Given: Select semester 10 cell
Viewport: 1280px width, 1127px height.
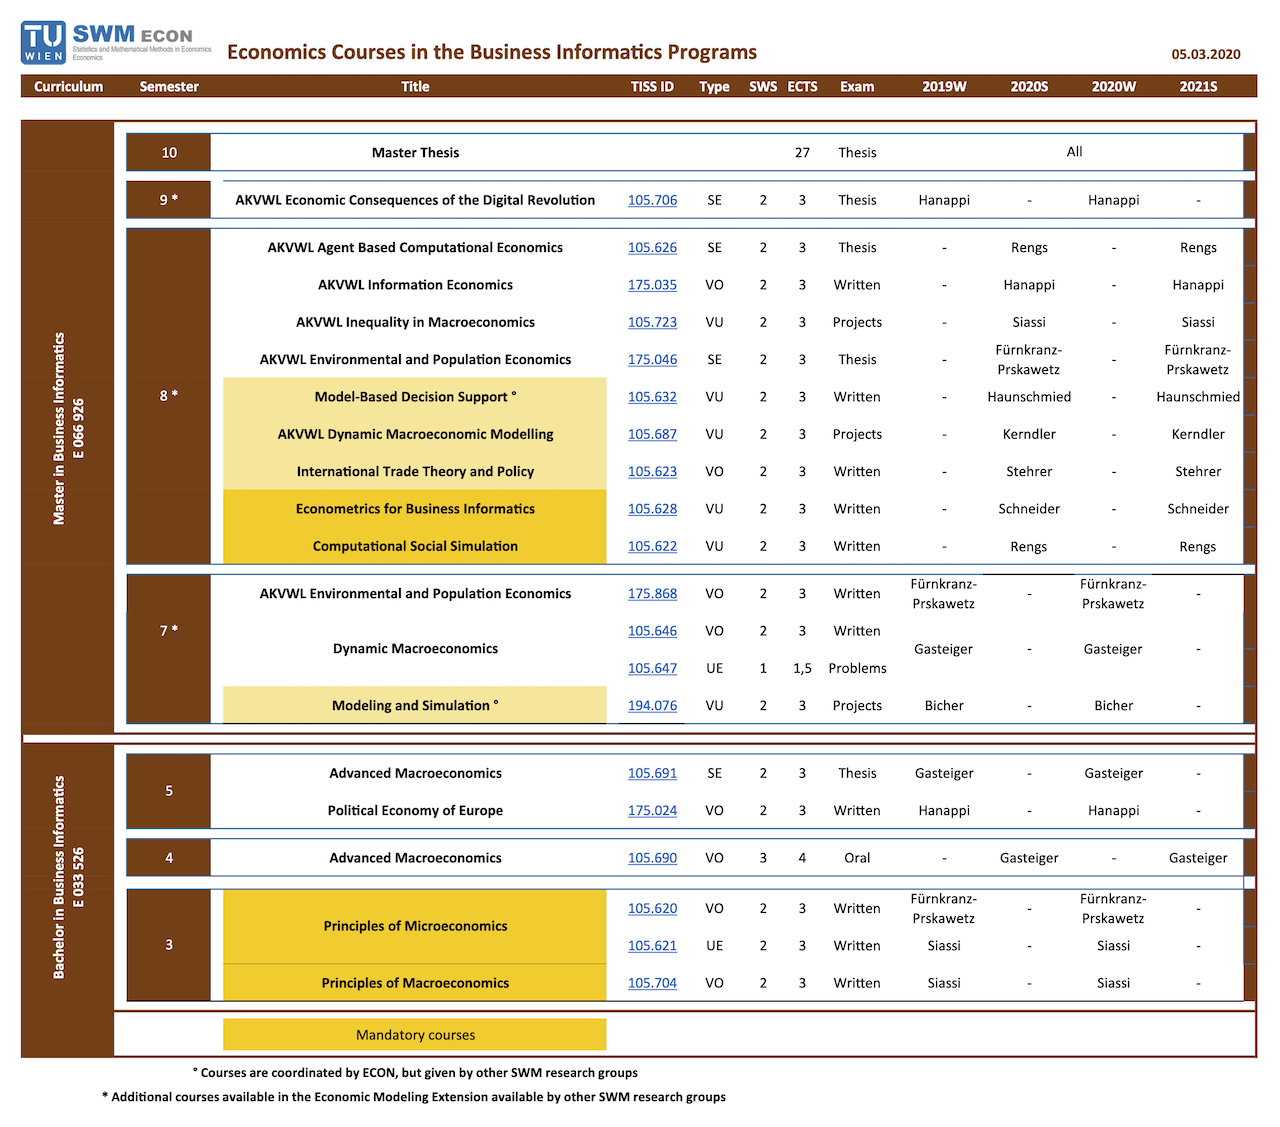Looking at the screenshot, I should pos(169,153).
